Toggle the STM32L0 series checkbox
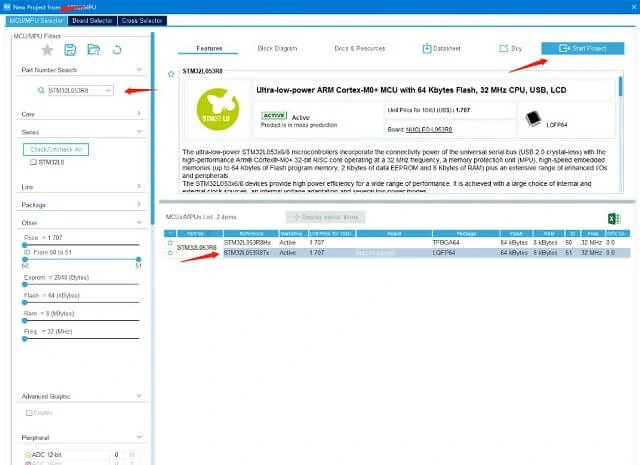This screenshot has width=640, height=465. (x=33, y=162)
